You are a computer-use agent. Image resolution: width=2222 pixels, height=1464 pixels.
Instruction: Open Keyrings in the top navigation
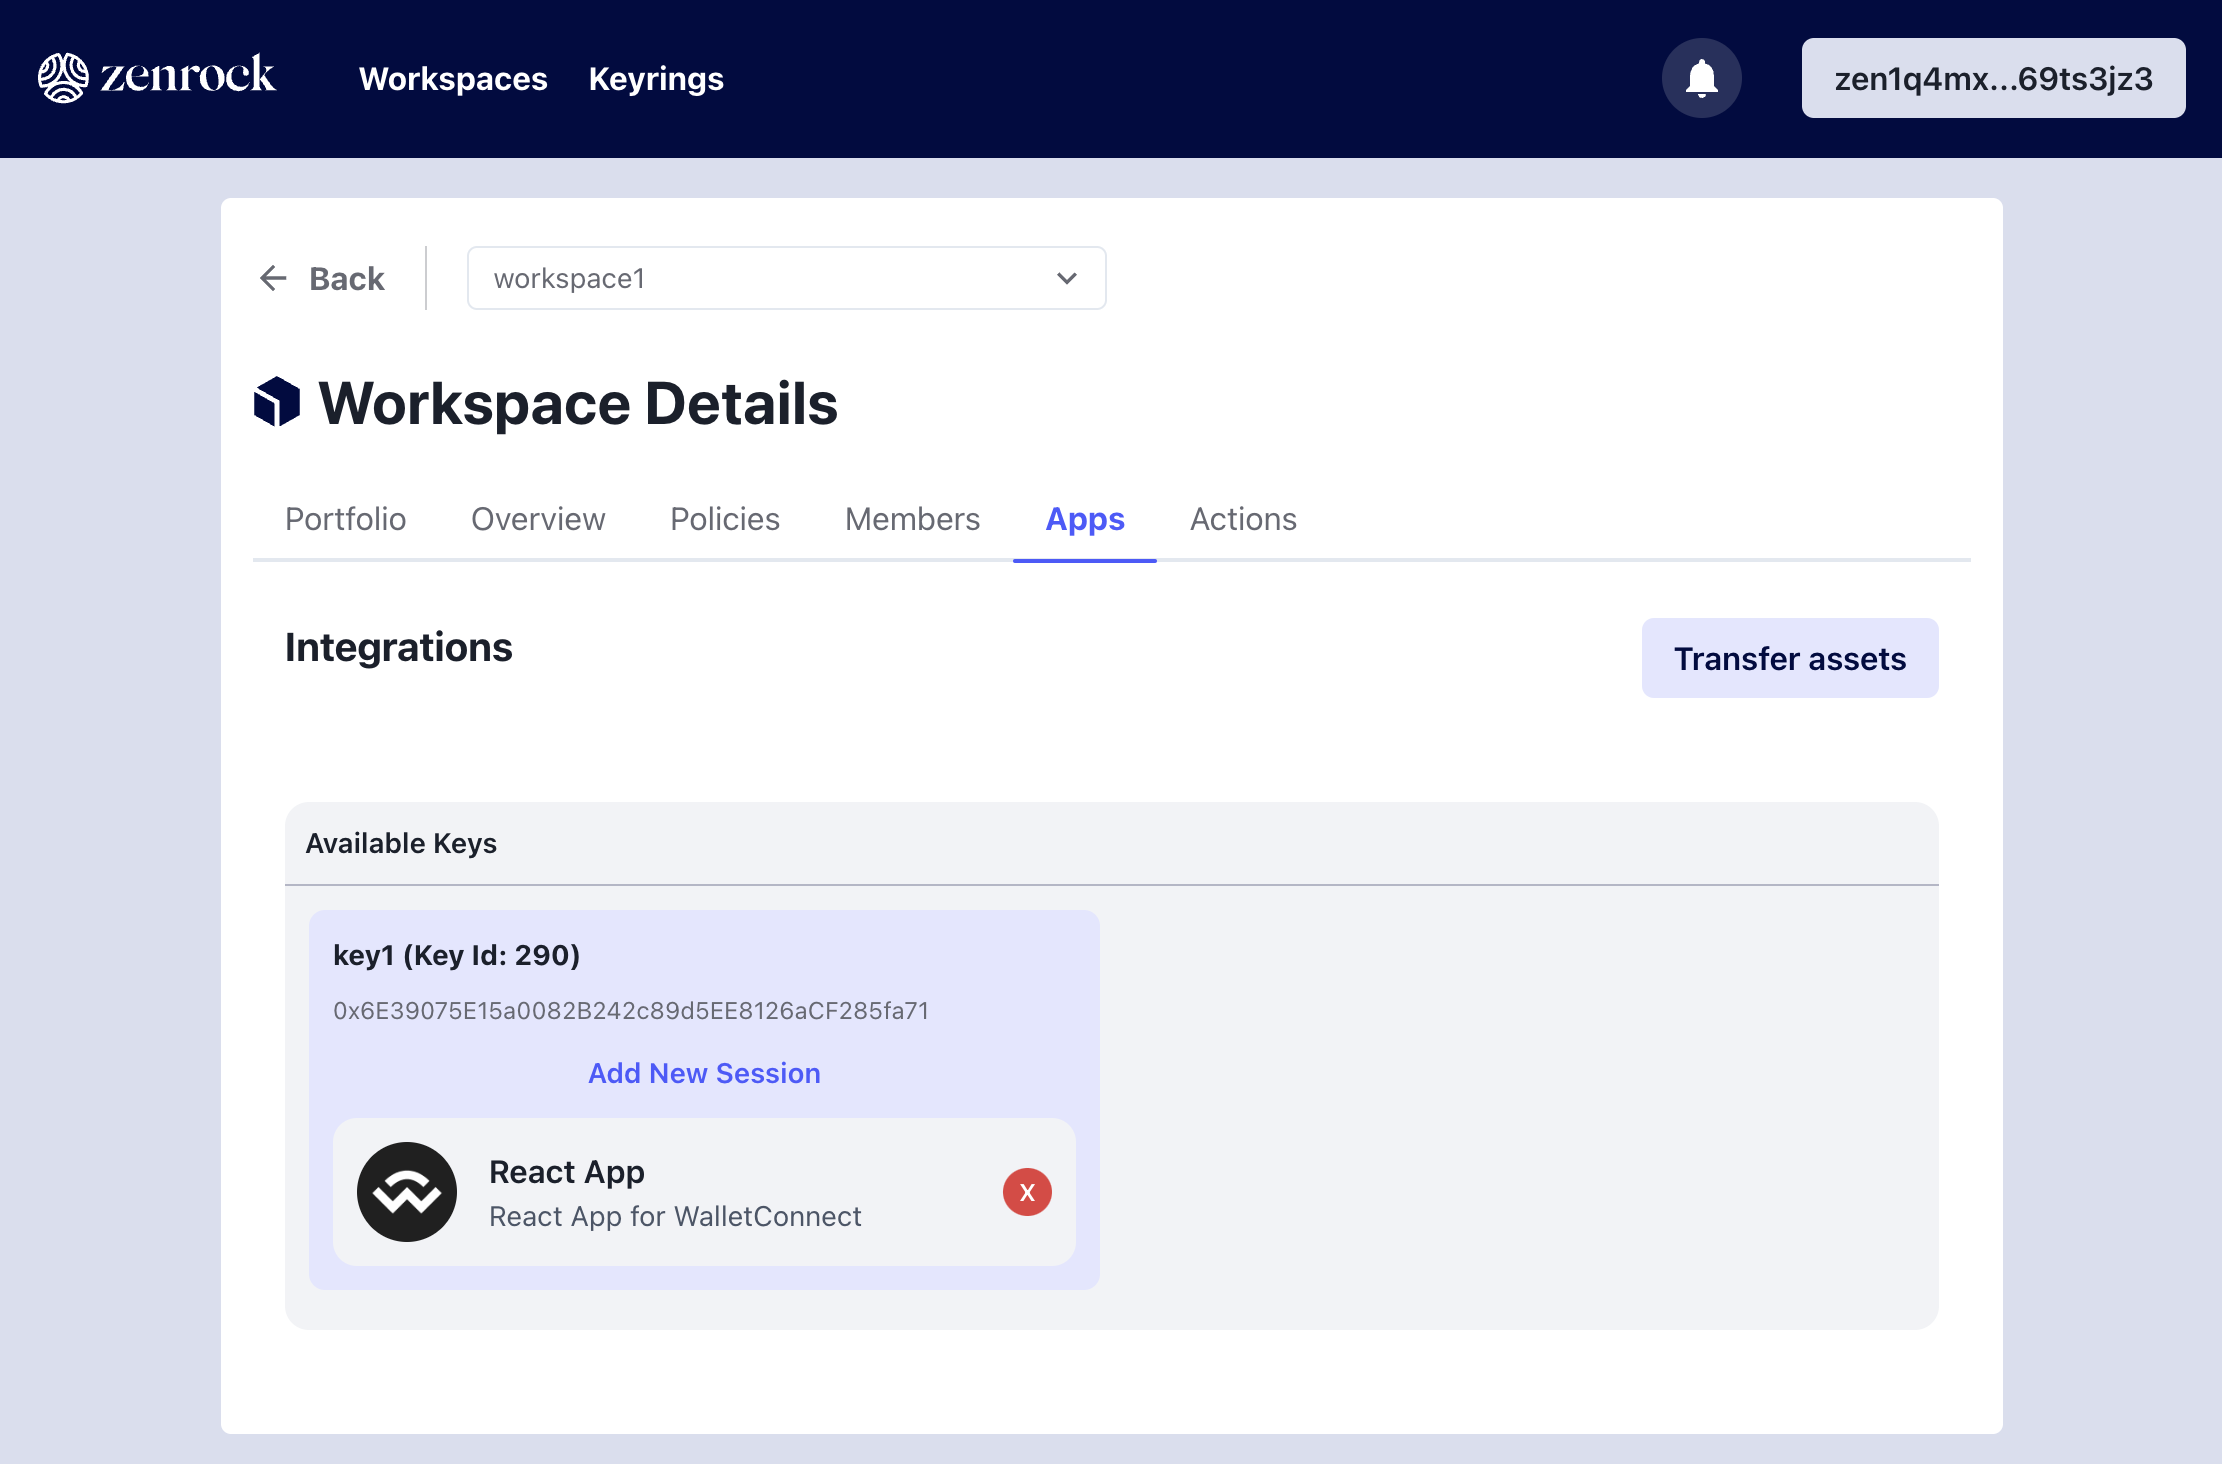click(x=656, y=79)
